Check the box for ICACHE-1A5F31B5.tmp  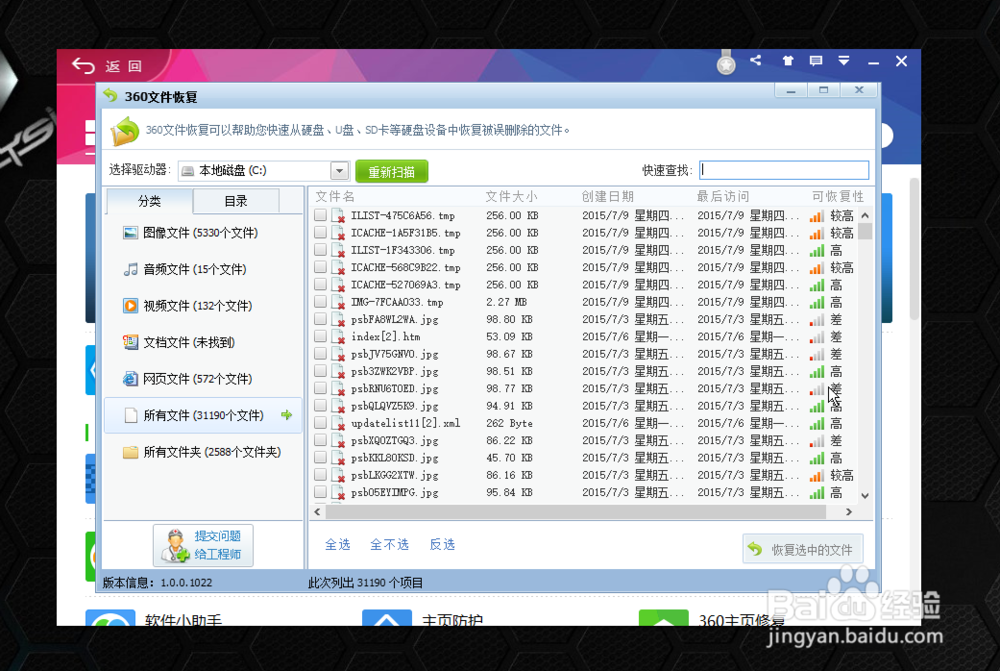pos(320,232)
